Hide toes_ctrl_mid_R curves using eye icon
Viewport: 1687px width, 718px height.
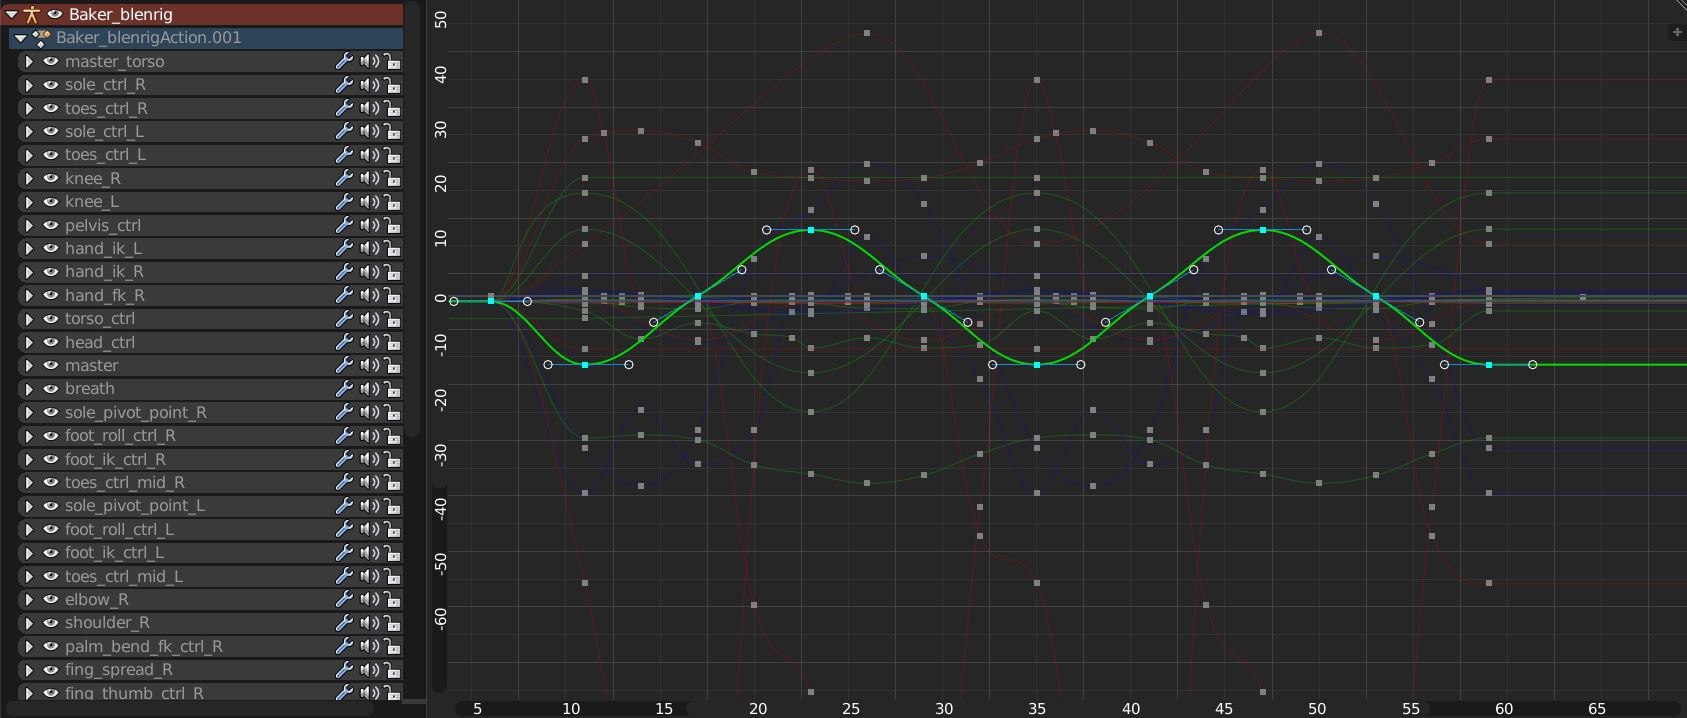tap(50, 482)
